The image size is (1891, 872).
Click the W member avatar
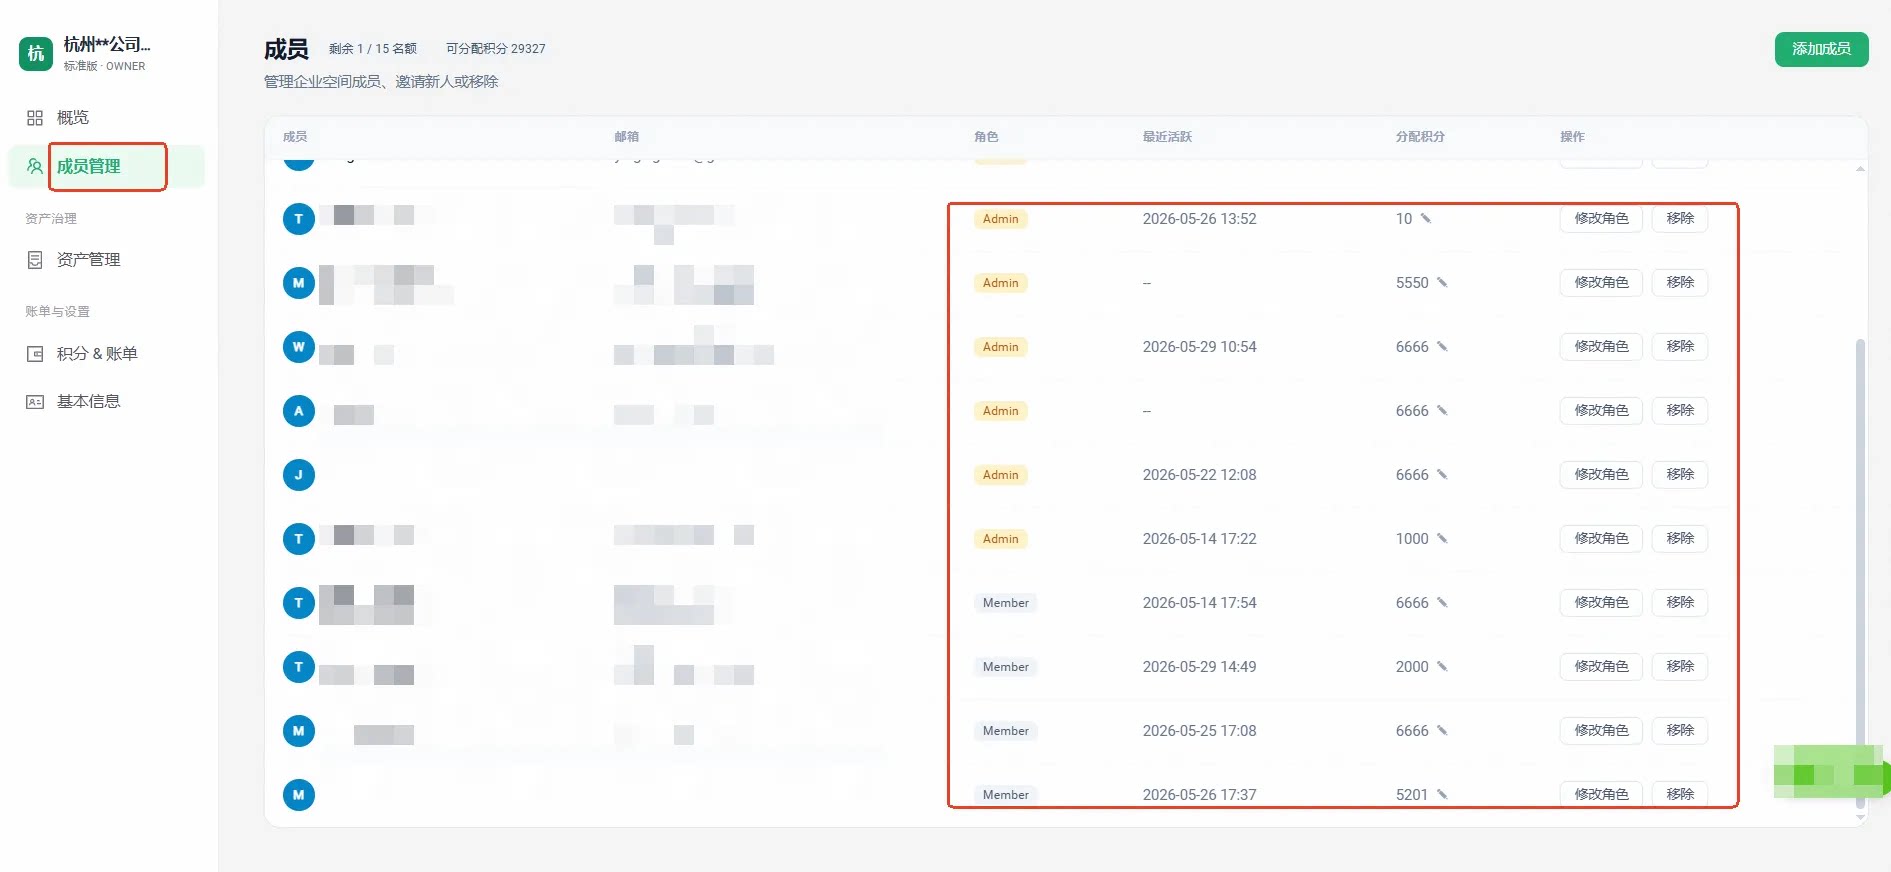[299, 347]
